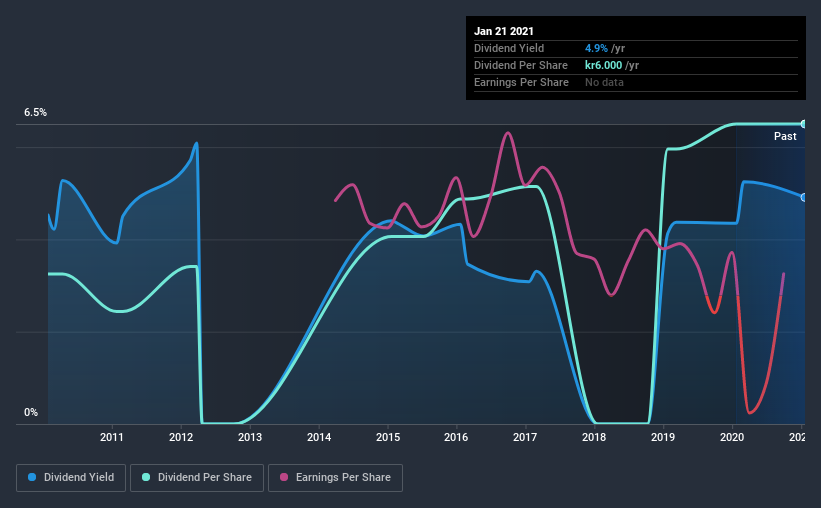Toggle the Earnings Per Share legend button
The height and width of the screenshot is (508, 821).
(335, 478)
